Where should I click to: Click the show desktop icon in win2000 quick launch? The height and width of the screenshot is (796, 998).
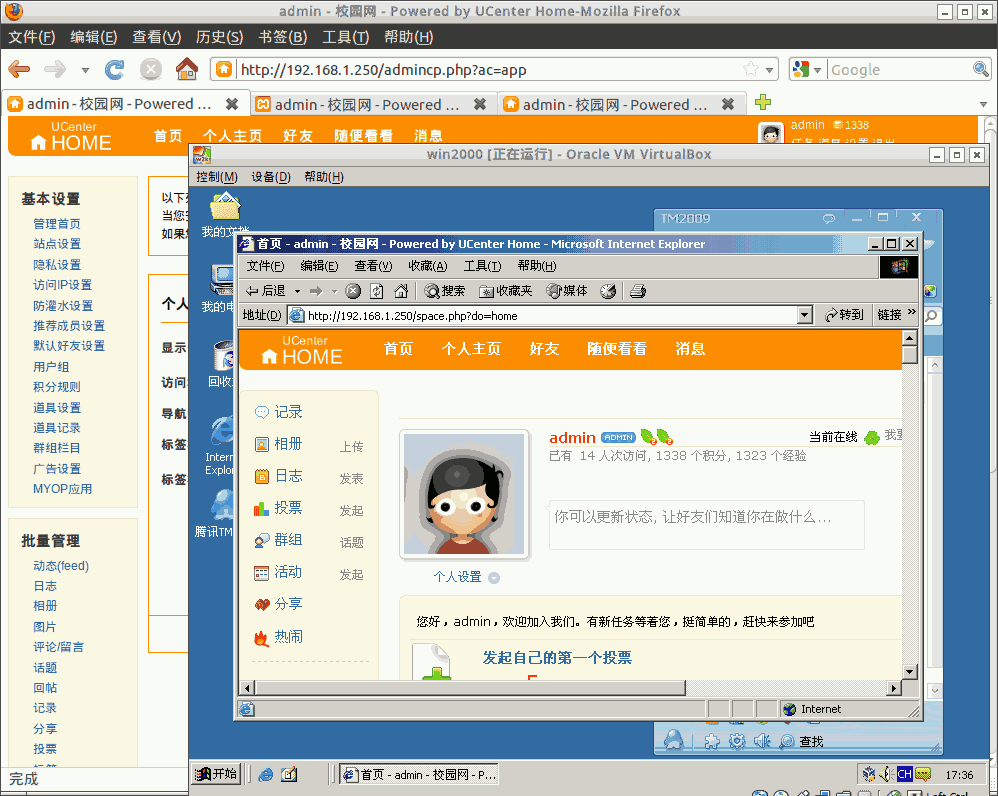[289, 774]
